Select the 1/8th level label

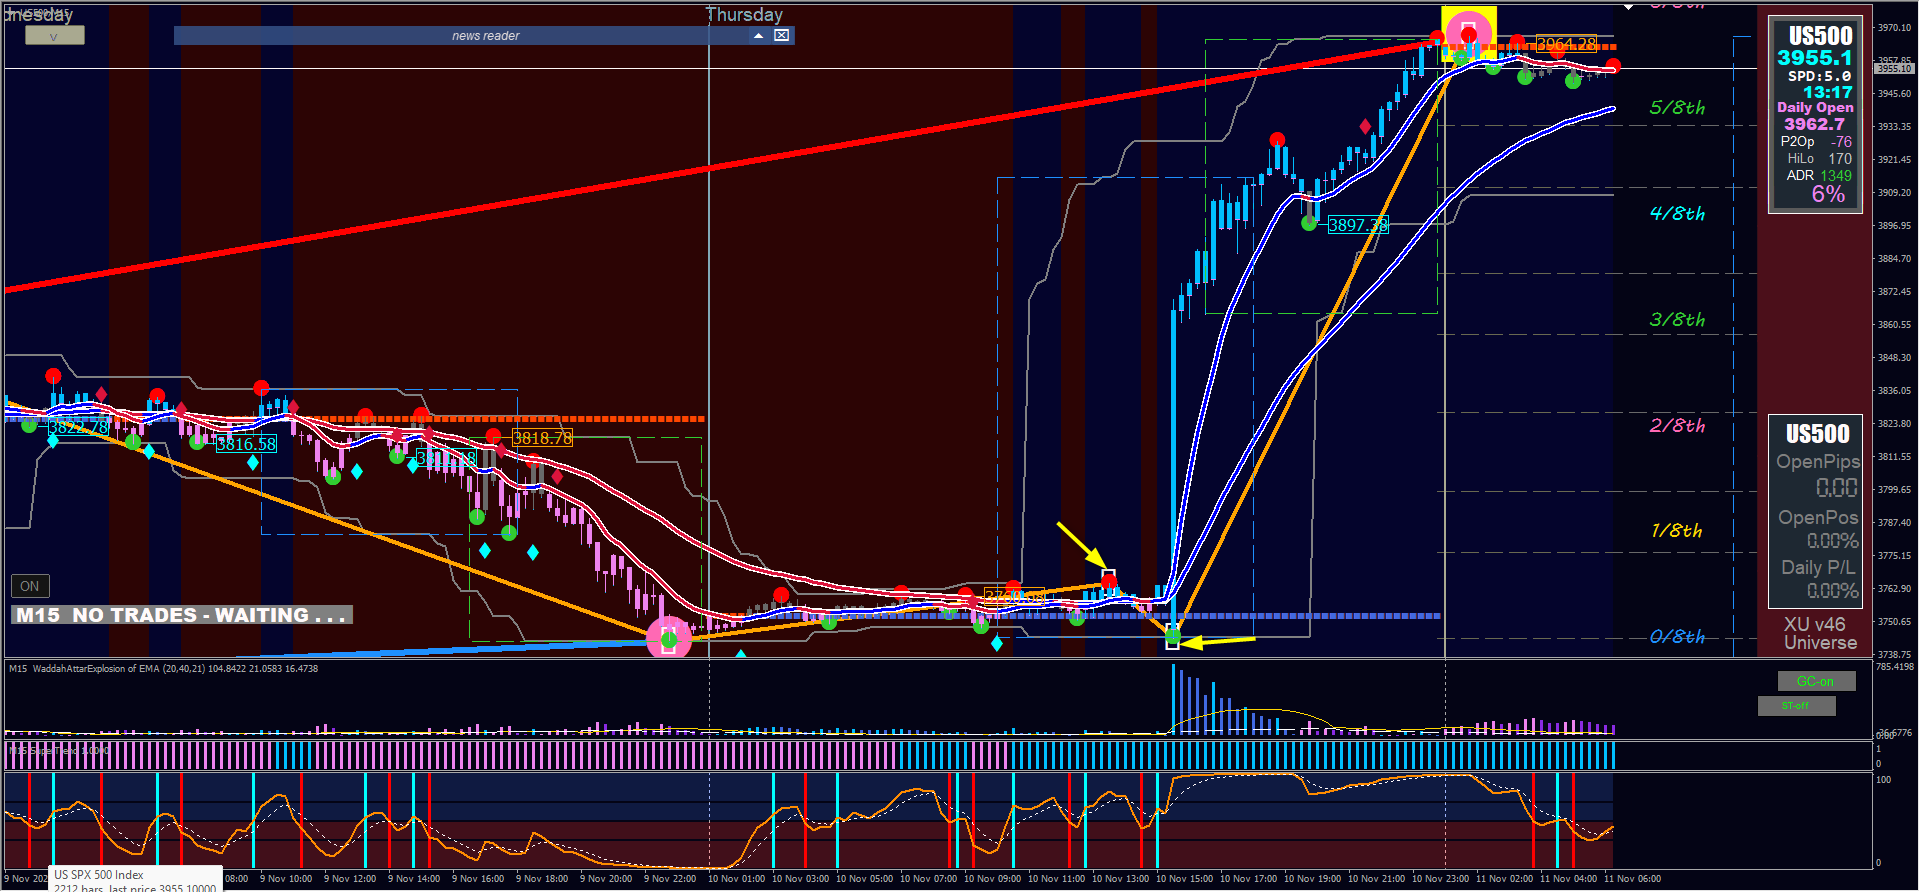click(1677, 530)
